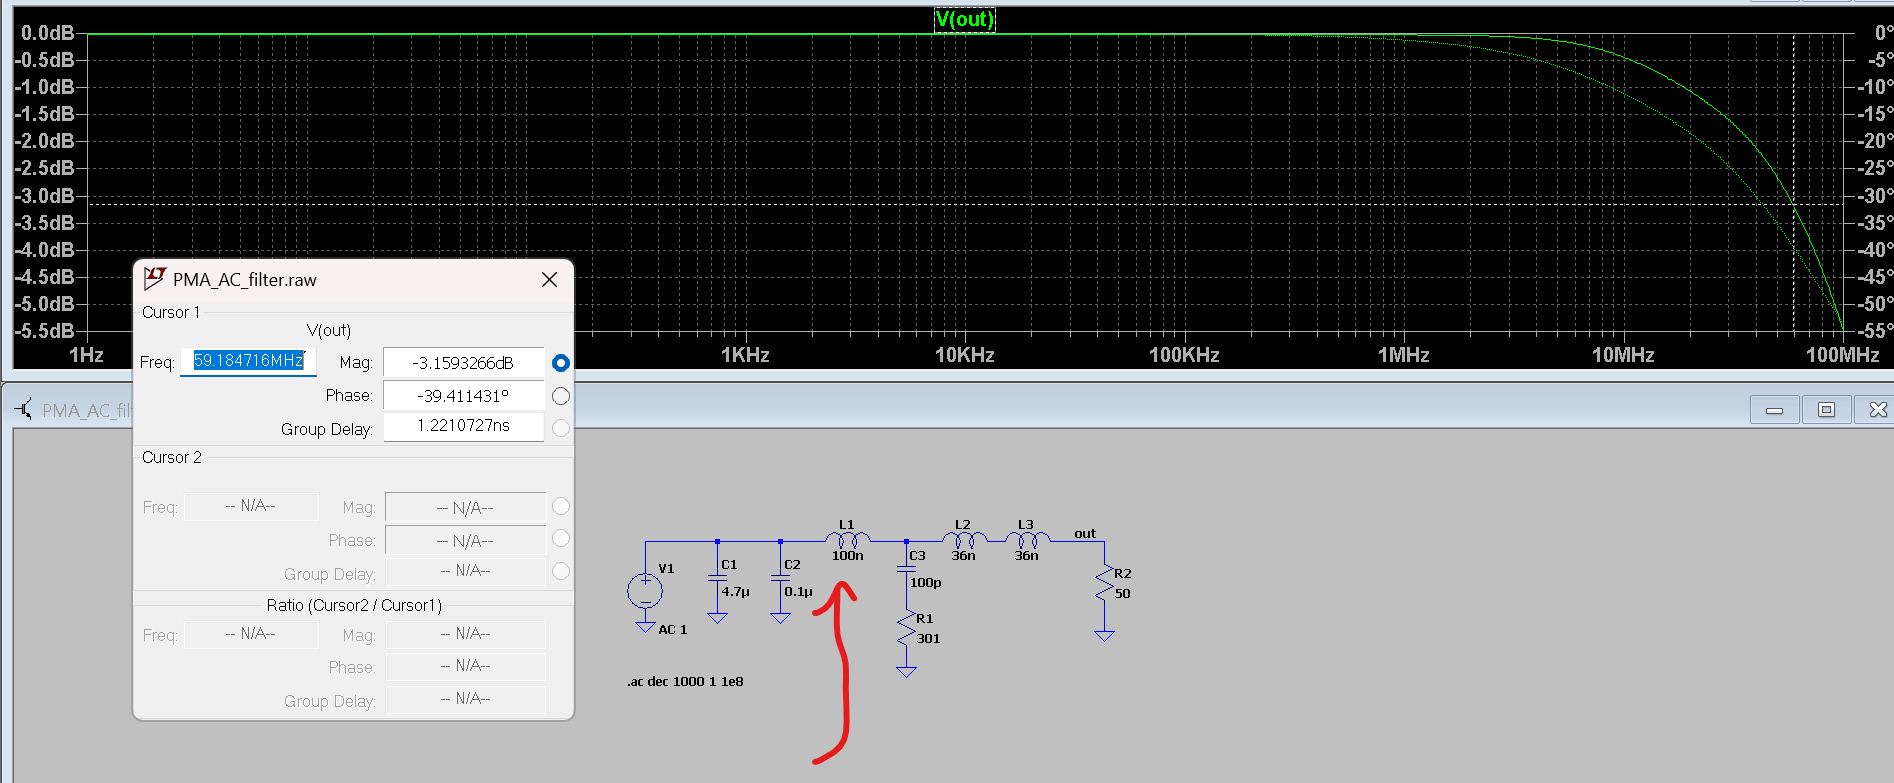Click the 301 value of R1
The height and width of the screenshot is (783, 1894).
(929, 639)
